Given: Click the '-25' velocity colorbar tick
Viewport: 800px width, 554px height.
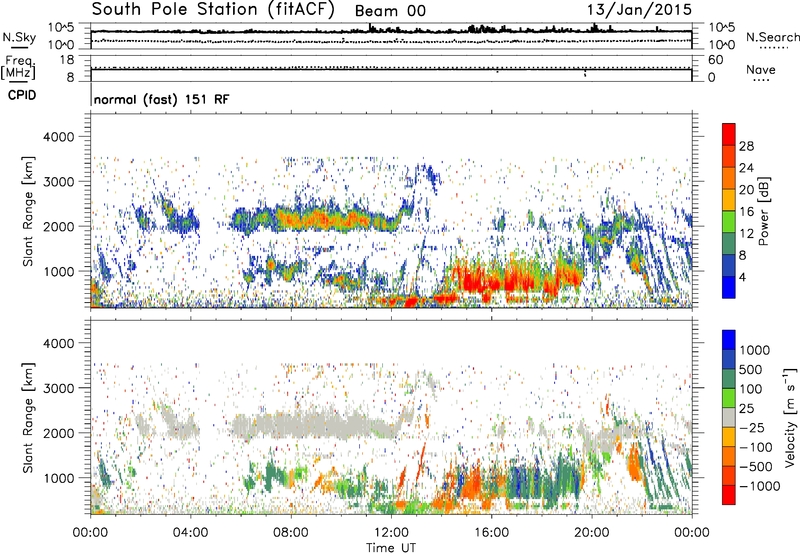Looking at the screenshot, I should 752,427.
